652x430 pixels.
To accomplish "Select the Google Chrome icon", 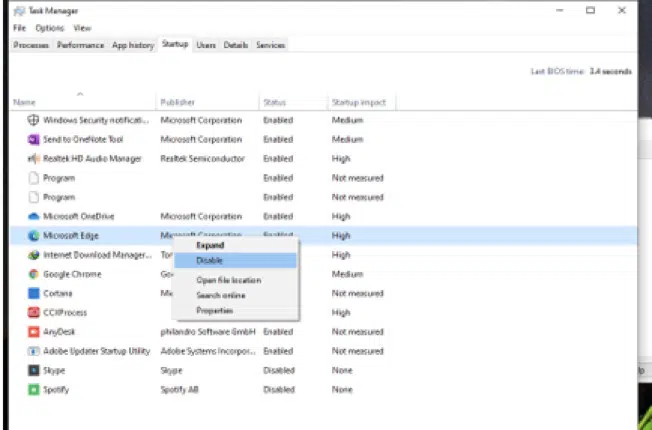I will [33, 274].
